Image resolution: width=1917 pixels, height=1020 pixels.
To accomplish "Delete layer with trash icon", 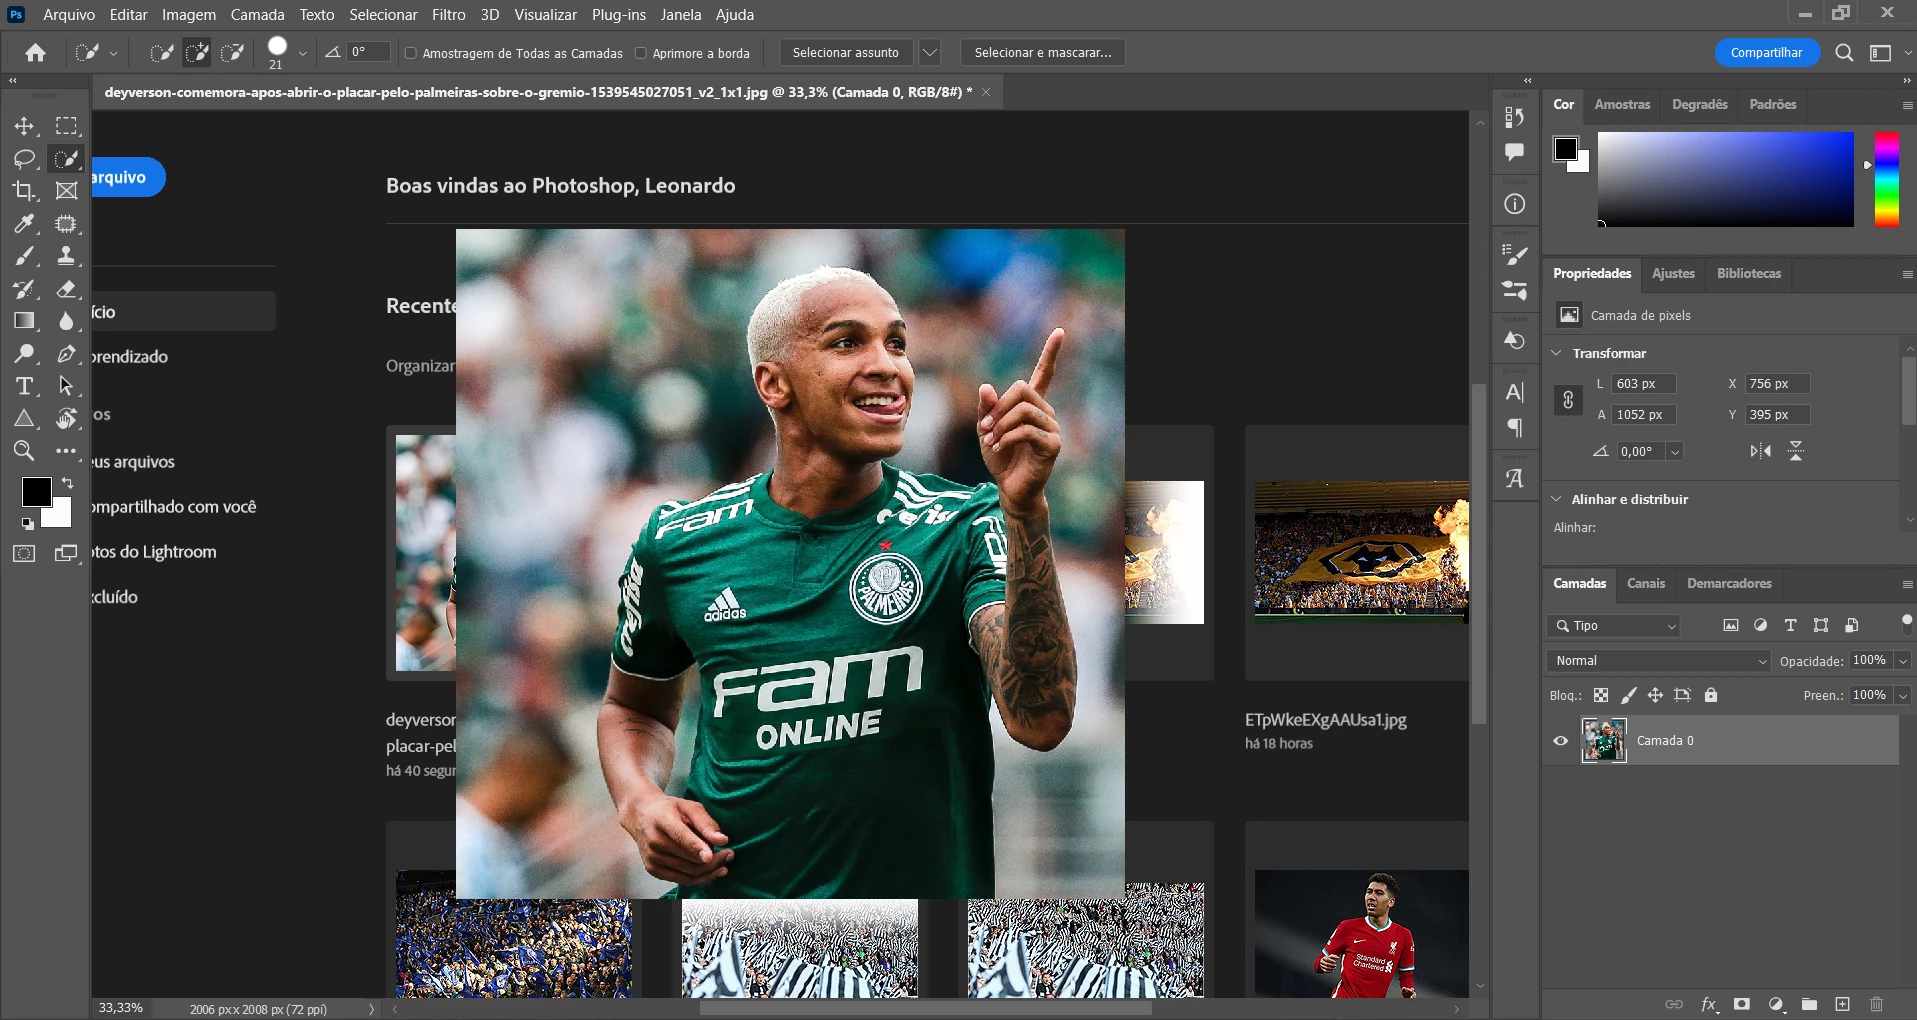I will point(1876,1004).
